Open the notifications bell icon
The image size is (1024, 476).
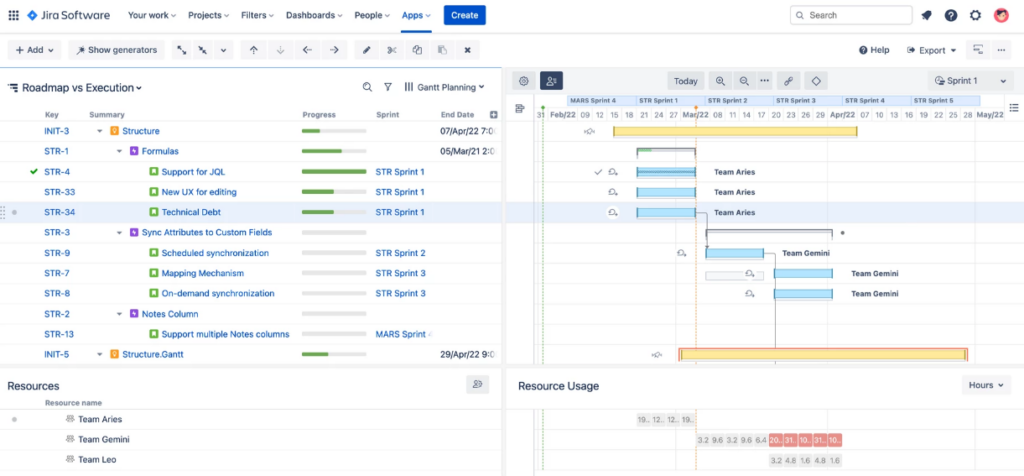(x=926, y=15)
